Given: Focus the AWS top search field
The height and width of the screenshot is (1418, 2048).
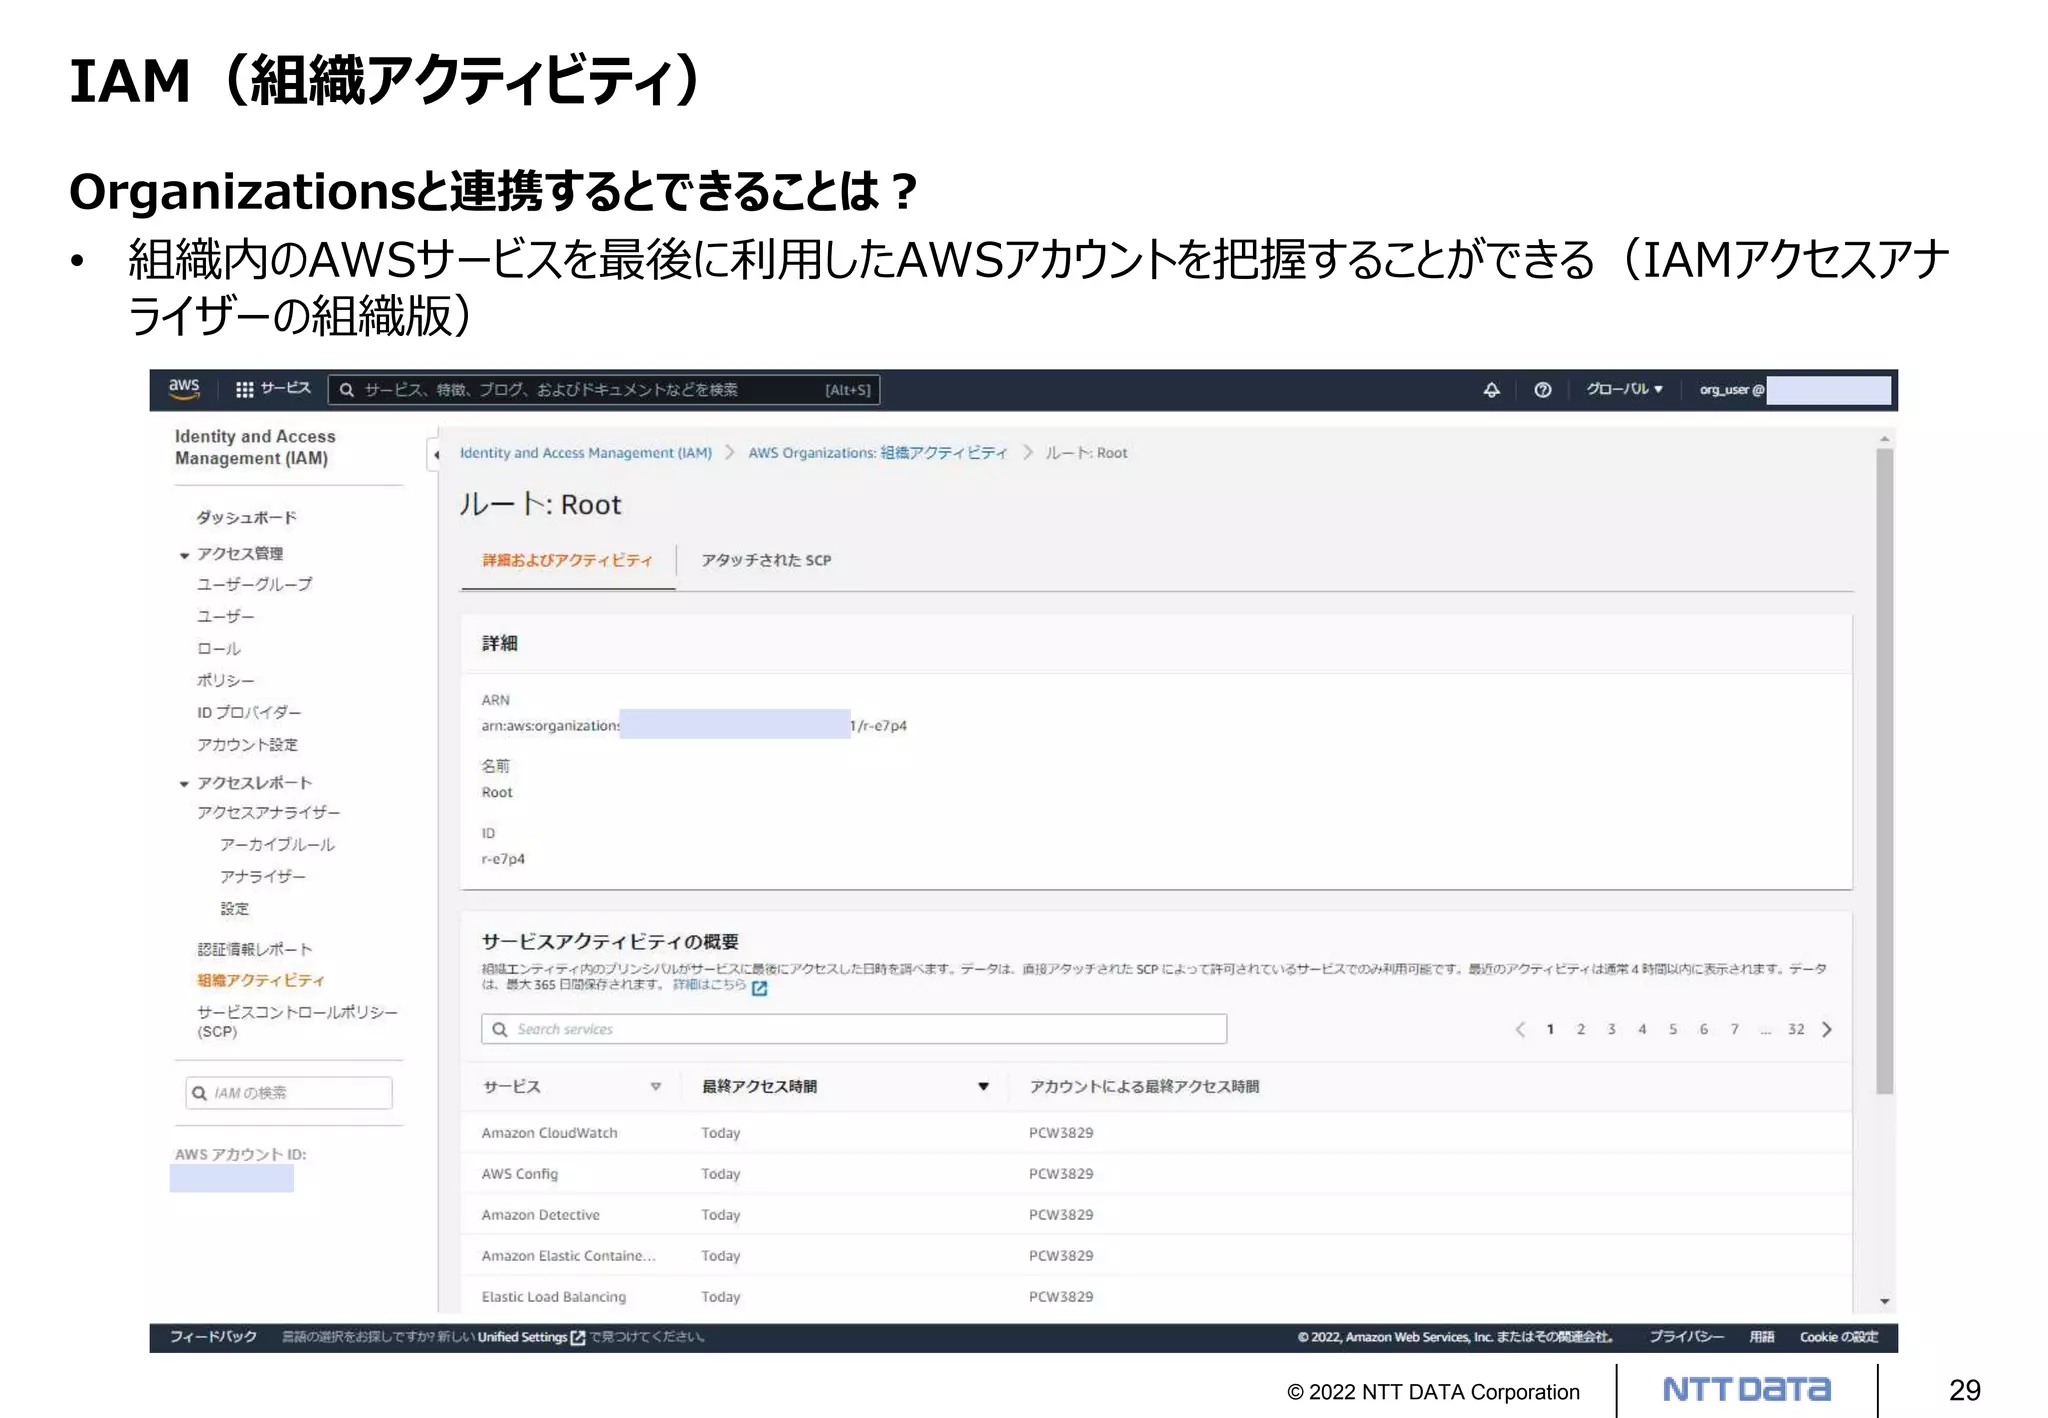Looking at the screenshot, I should [x=604, y=390].
